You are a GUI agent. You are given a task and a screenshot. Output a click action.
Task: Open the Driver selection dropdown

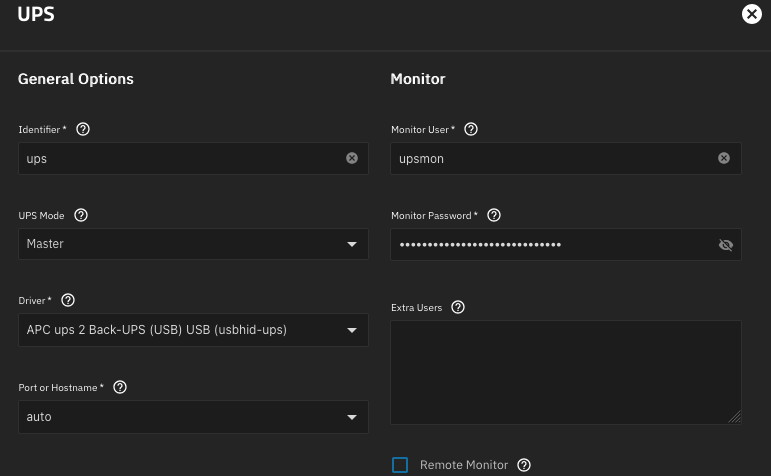351,330
